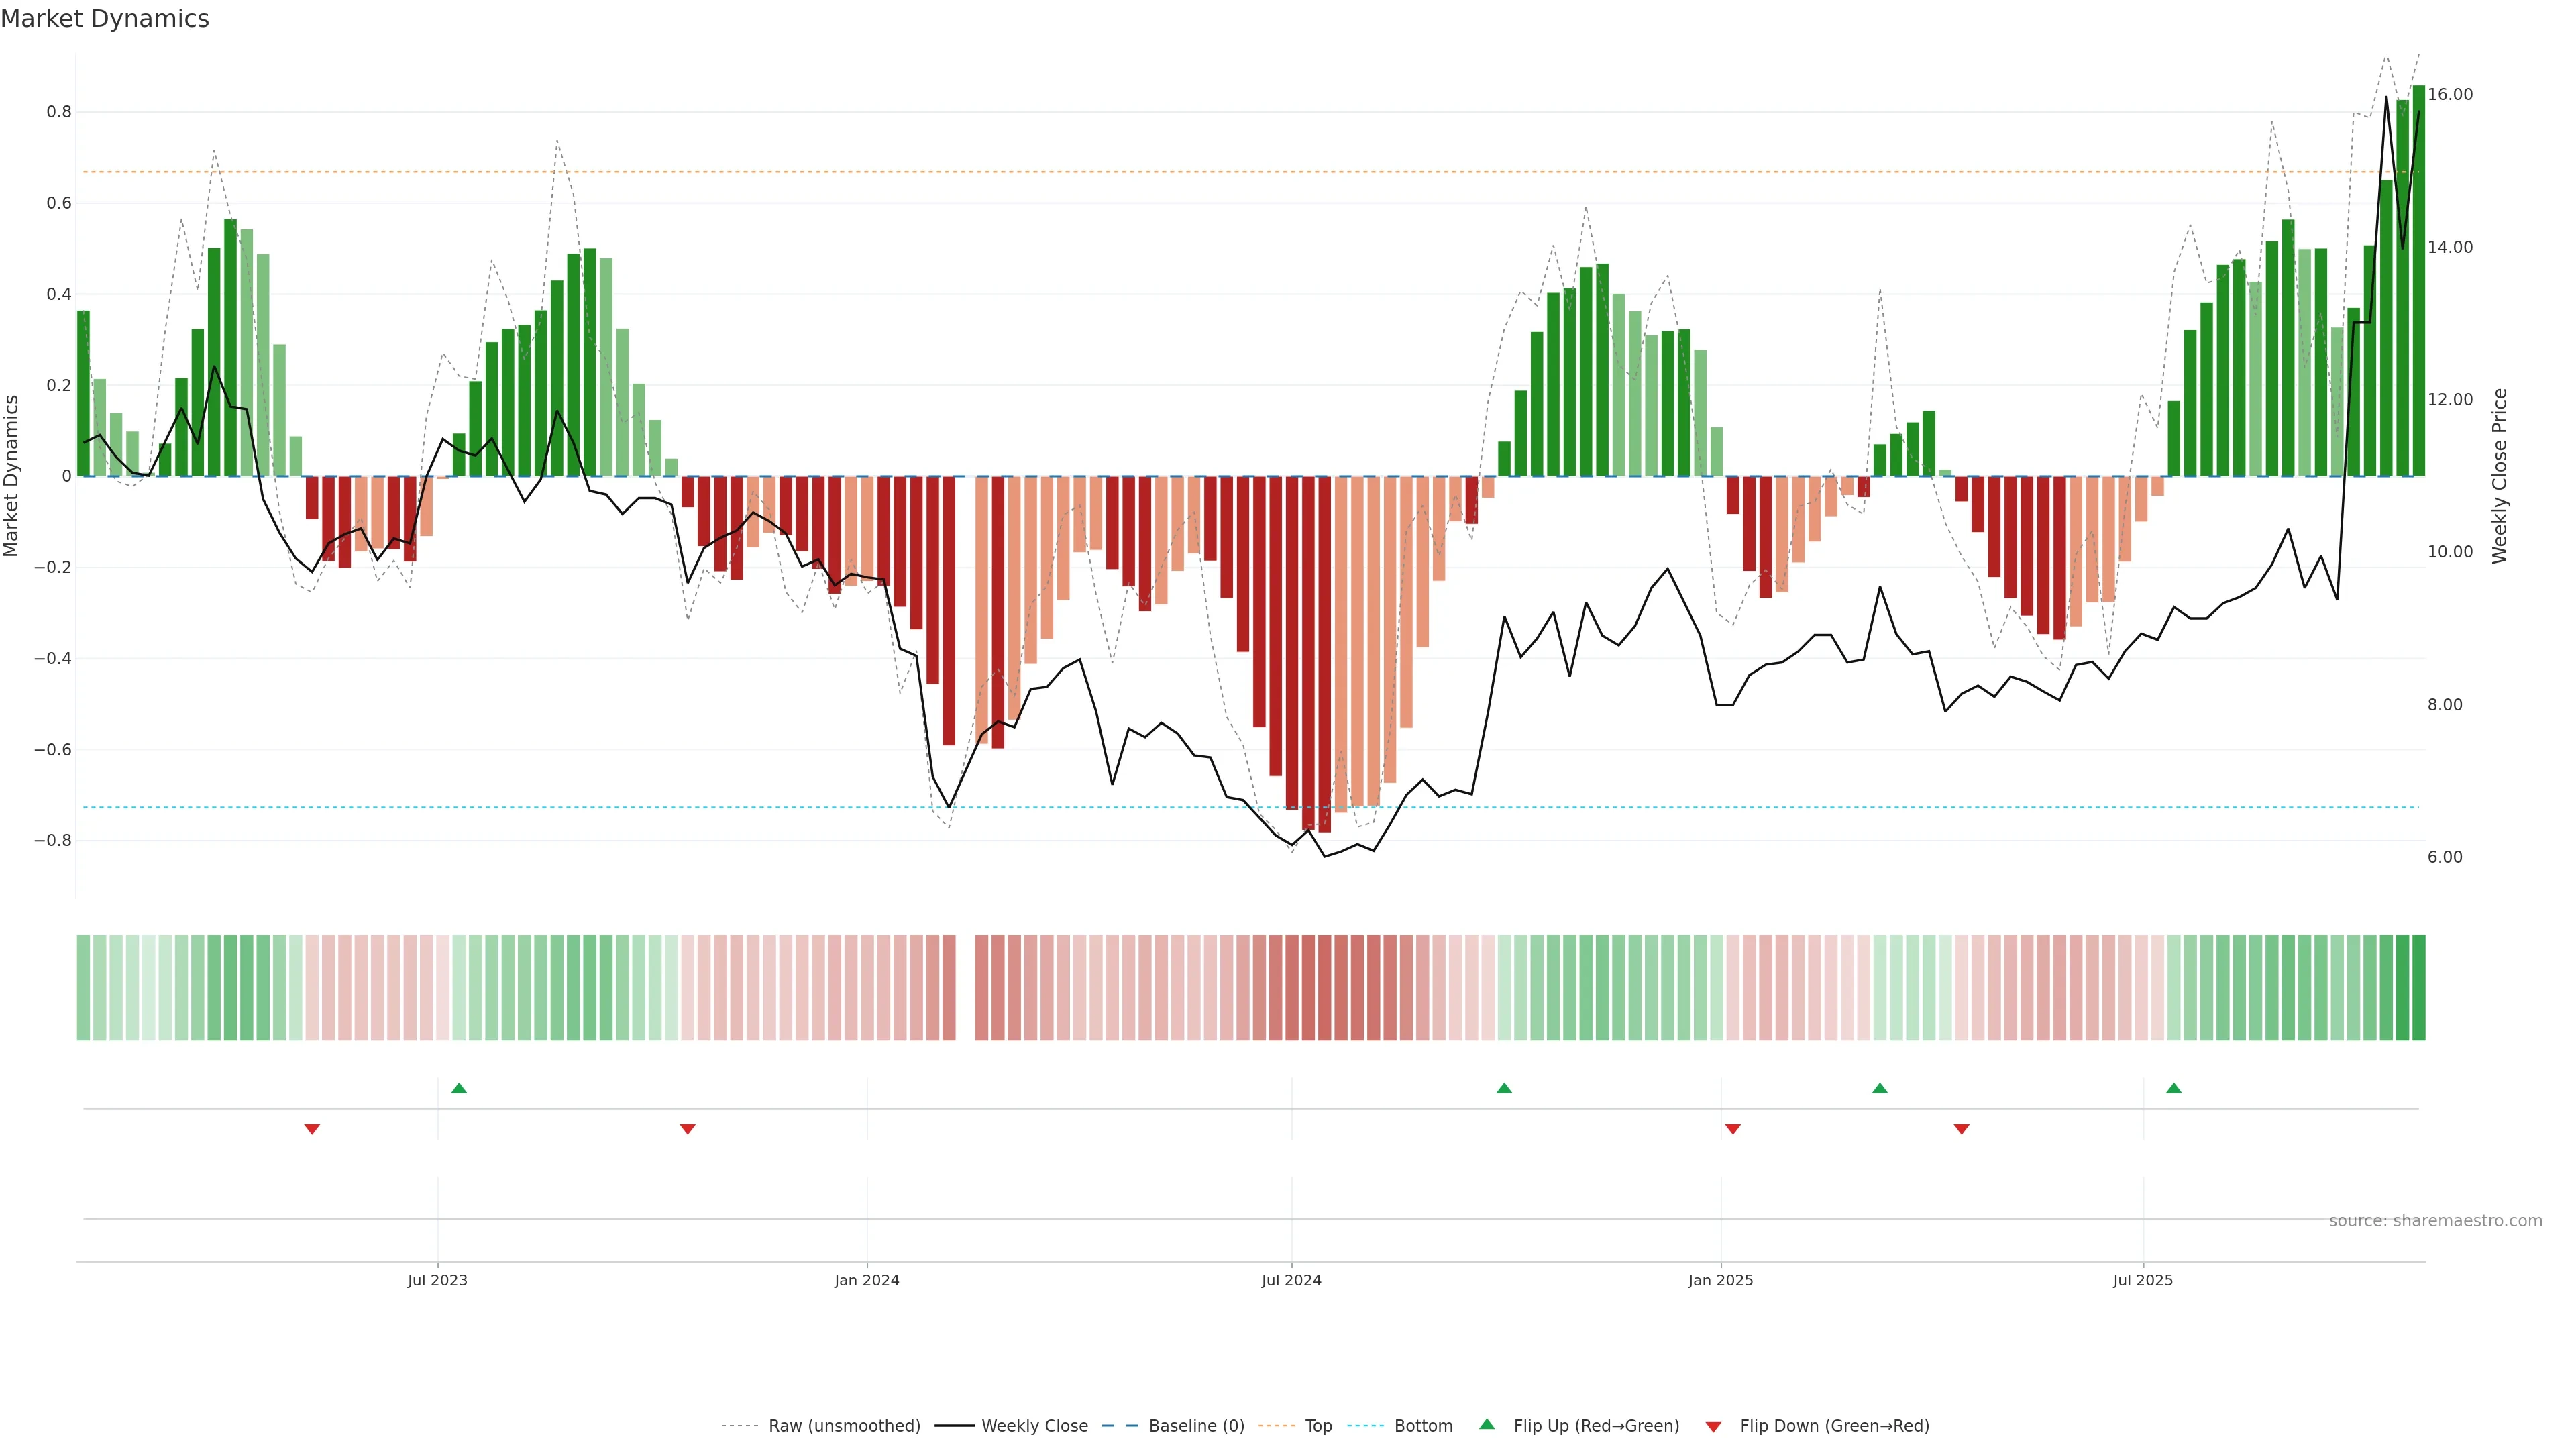Click the Jul 2024 x-axis label
Viewport: 2576px width, 1449px height.
(1291, 1280)
